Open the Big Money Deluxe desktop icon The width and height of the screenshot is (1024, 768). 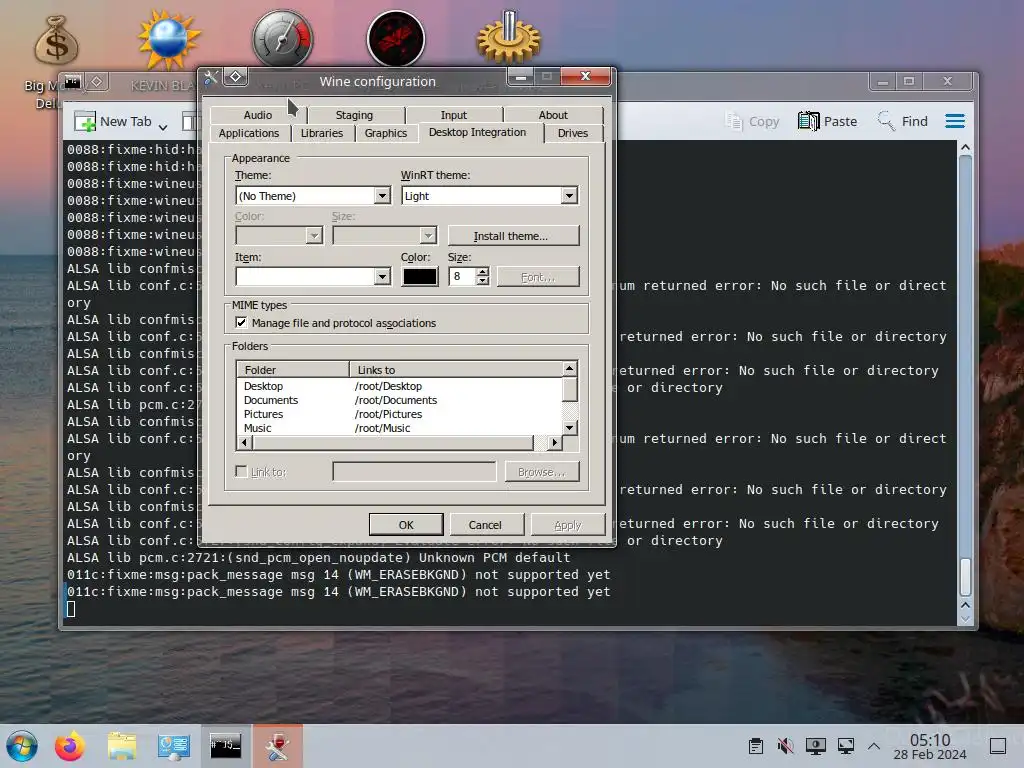tap(56, 40)
